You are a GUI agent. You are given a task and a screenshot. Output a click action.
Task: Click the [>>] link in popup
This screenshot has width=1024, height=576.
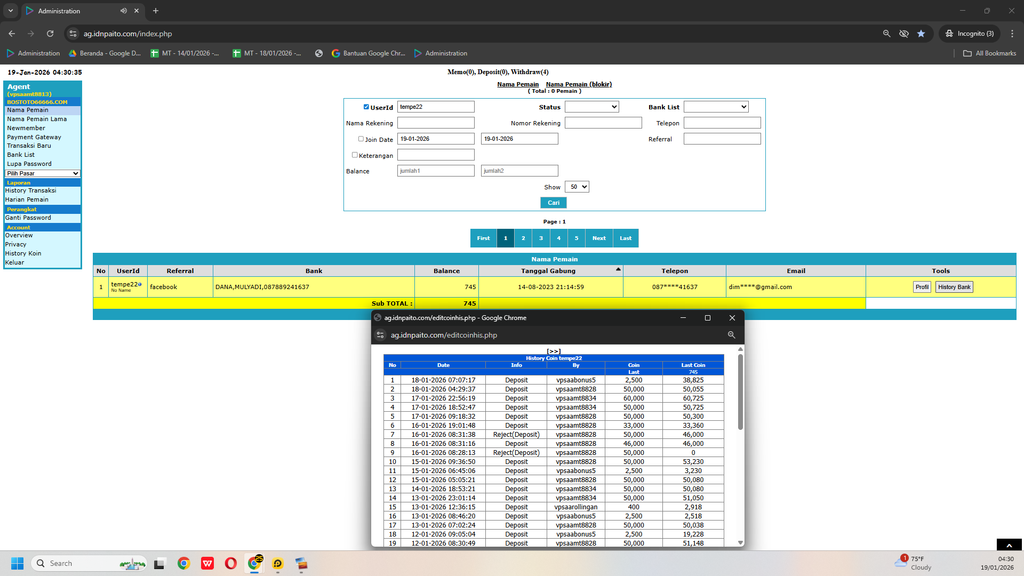(553, 351)
